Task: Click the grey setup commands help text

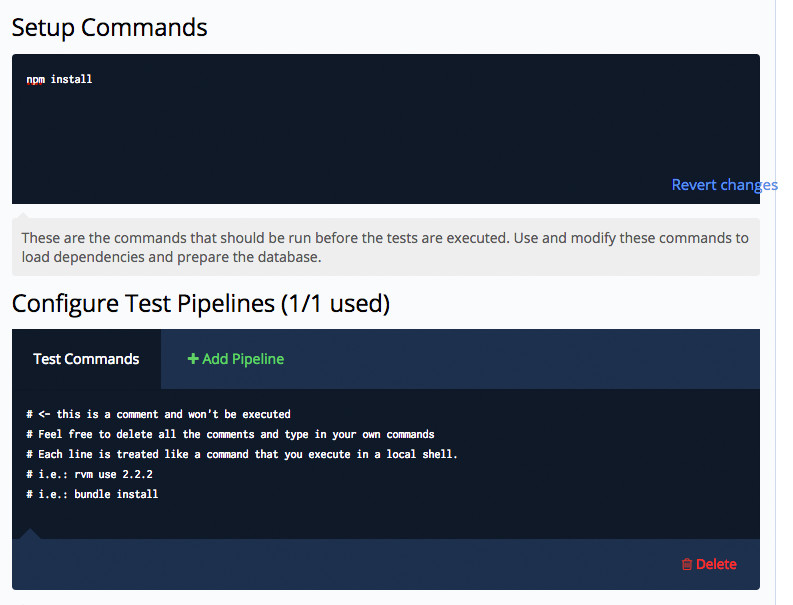Action: [x=385, y=247]
